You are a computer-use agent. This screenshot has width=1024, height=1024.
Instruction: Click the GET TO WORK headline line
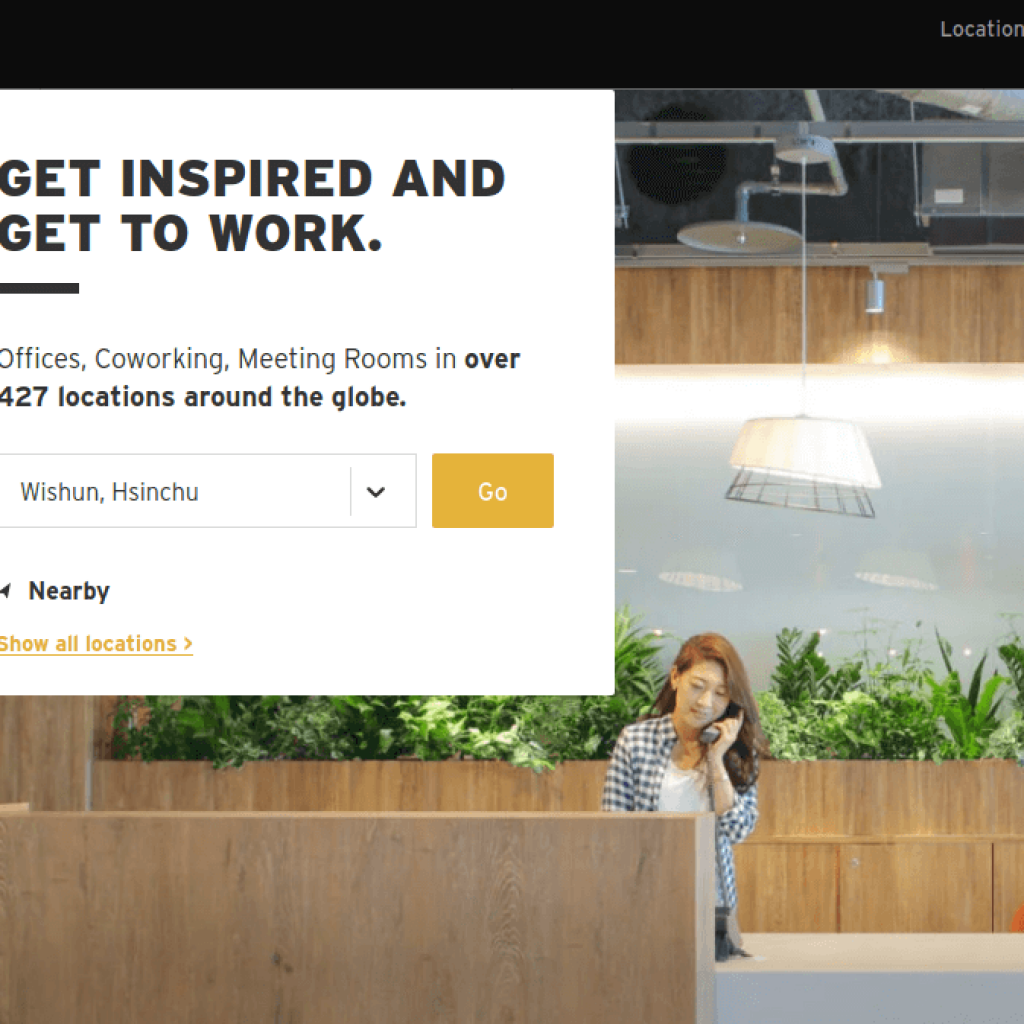191,233
